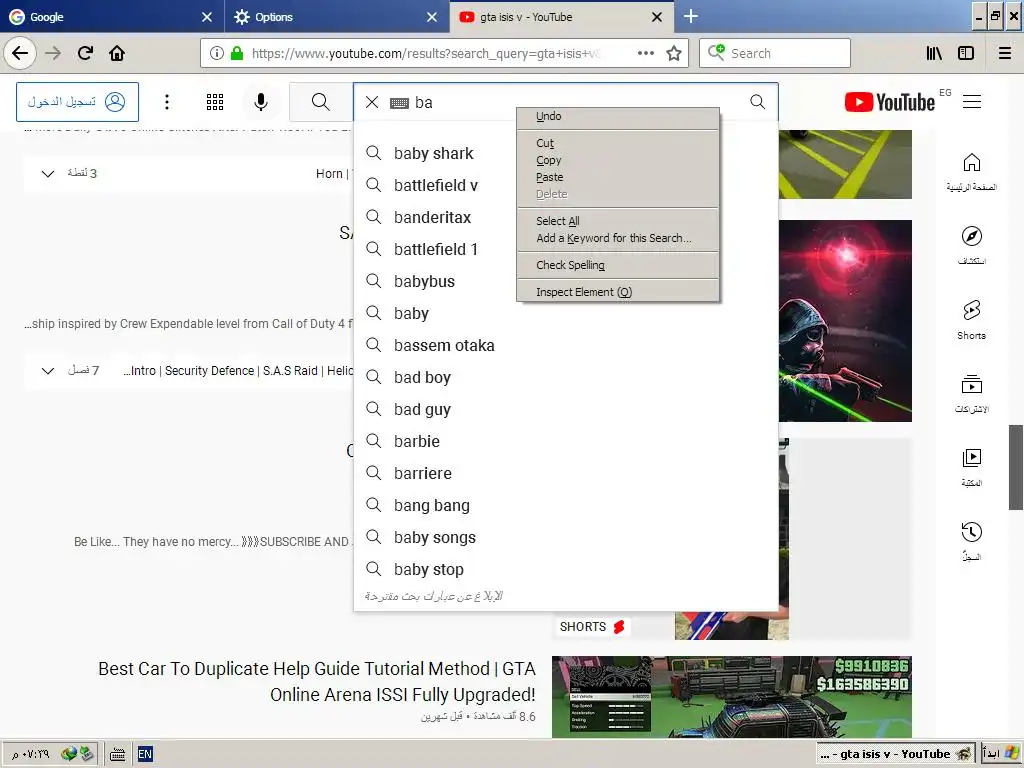Select the 'bang bang' suggestion

coord(566,505)
